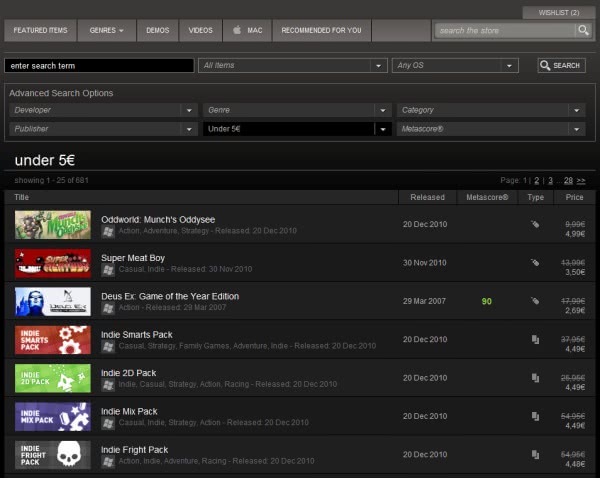Go to results page 3
Viewport: 600px width, 478px height.
coord(550,180)
